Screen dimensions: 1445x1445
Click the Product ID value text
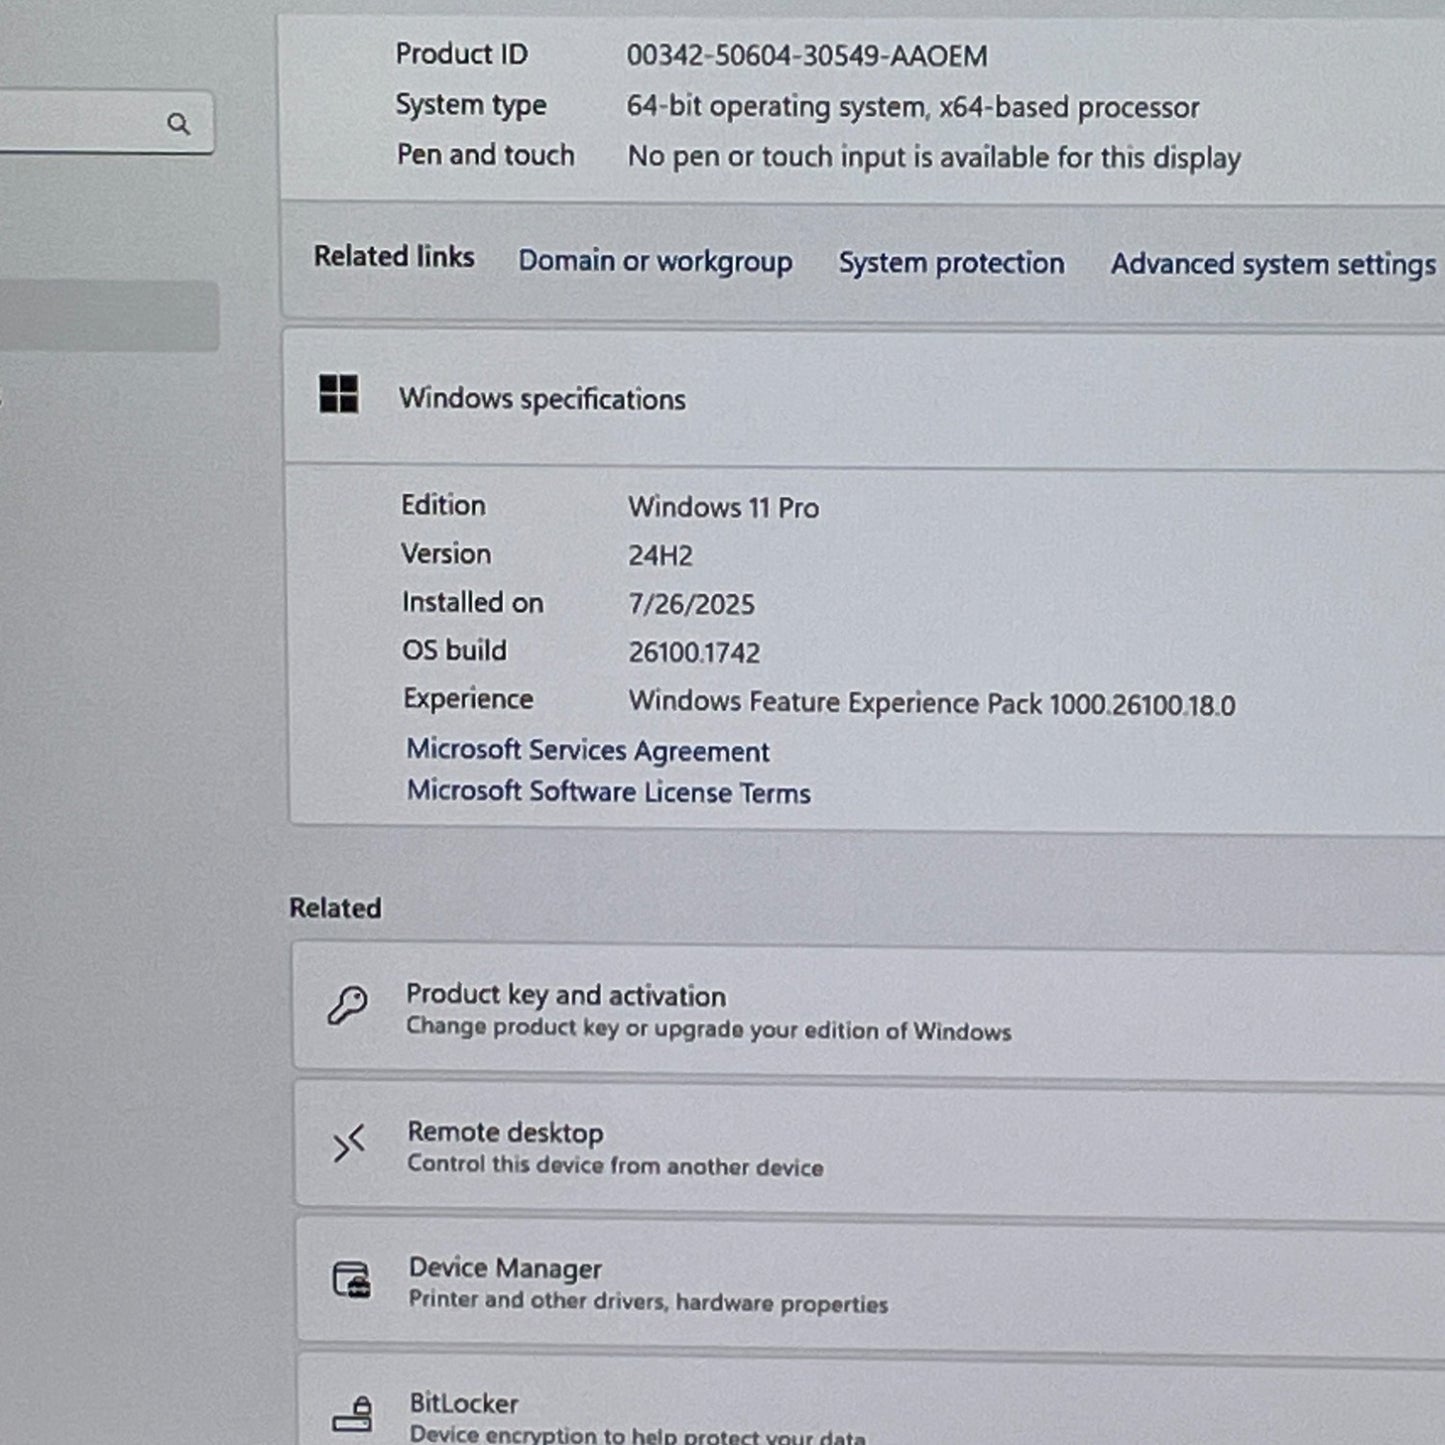pos(806,56)
